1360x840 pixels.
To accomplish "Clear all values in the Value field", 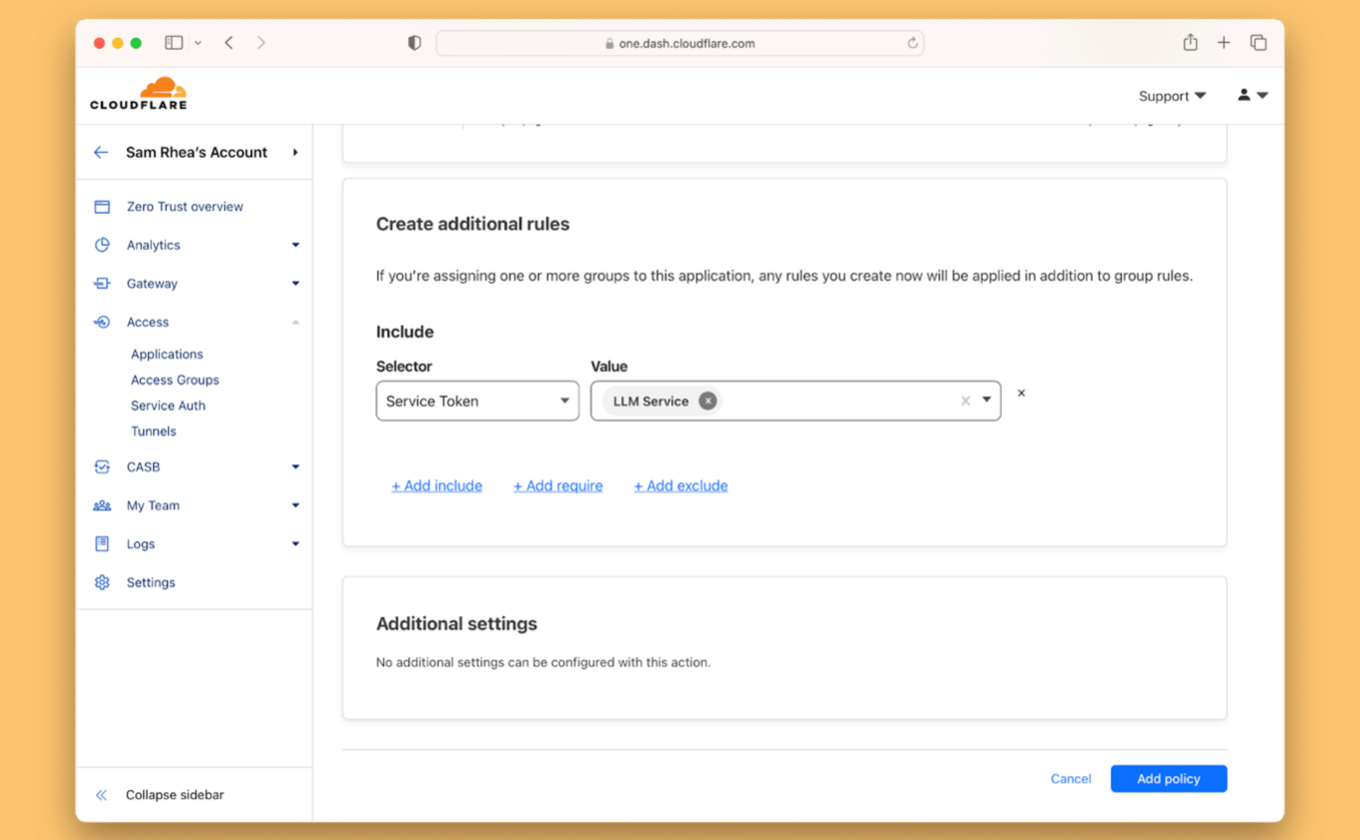I will [x=965, y=401].
